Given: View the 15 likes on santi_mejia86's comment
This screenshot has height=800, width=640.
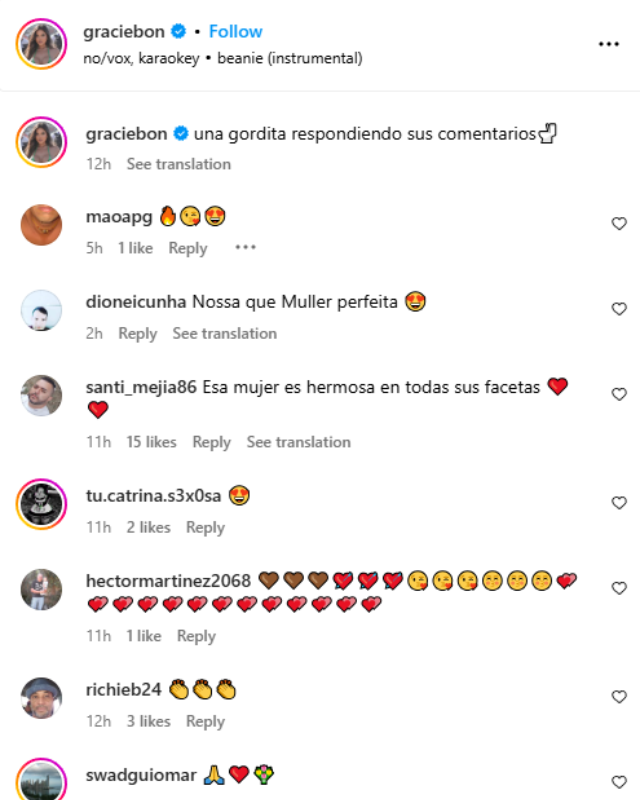Looking at the screenshot, I should tap(151, 442).
